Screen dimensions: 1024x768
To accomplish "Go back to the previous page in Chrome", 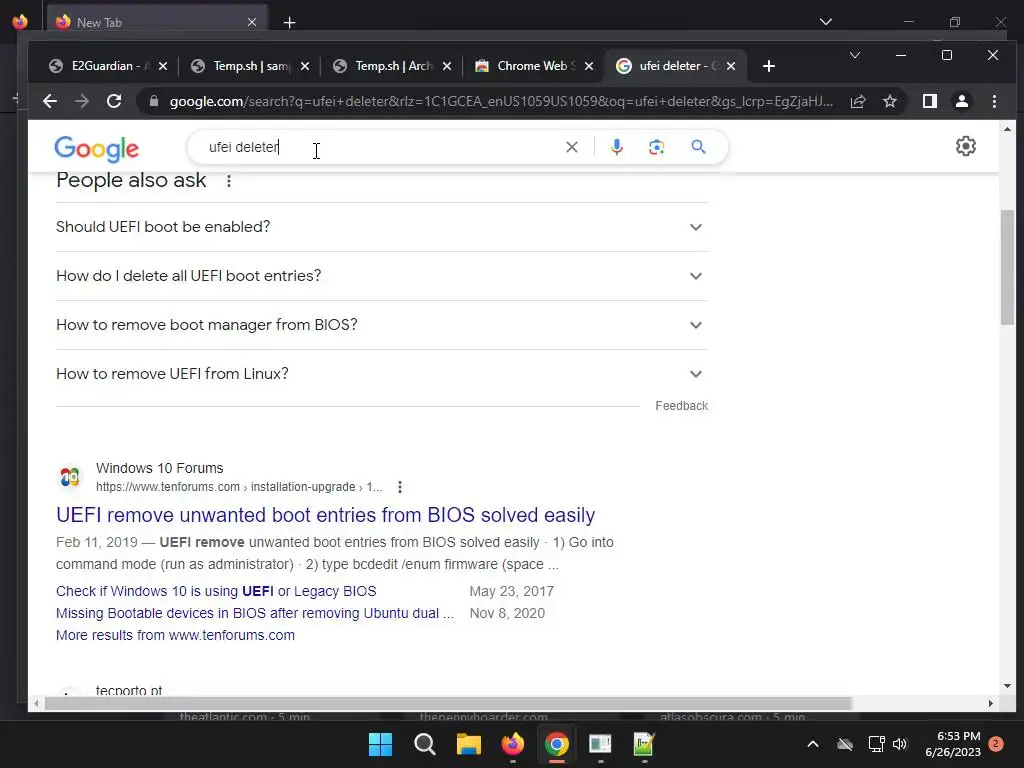I will click(50, 101).
